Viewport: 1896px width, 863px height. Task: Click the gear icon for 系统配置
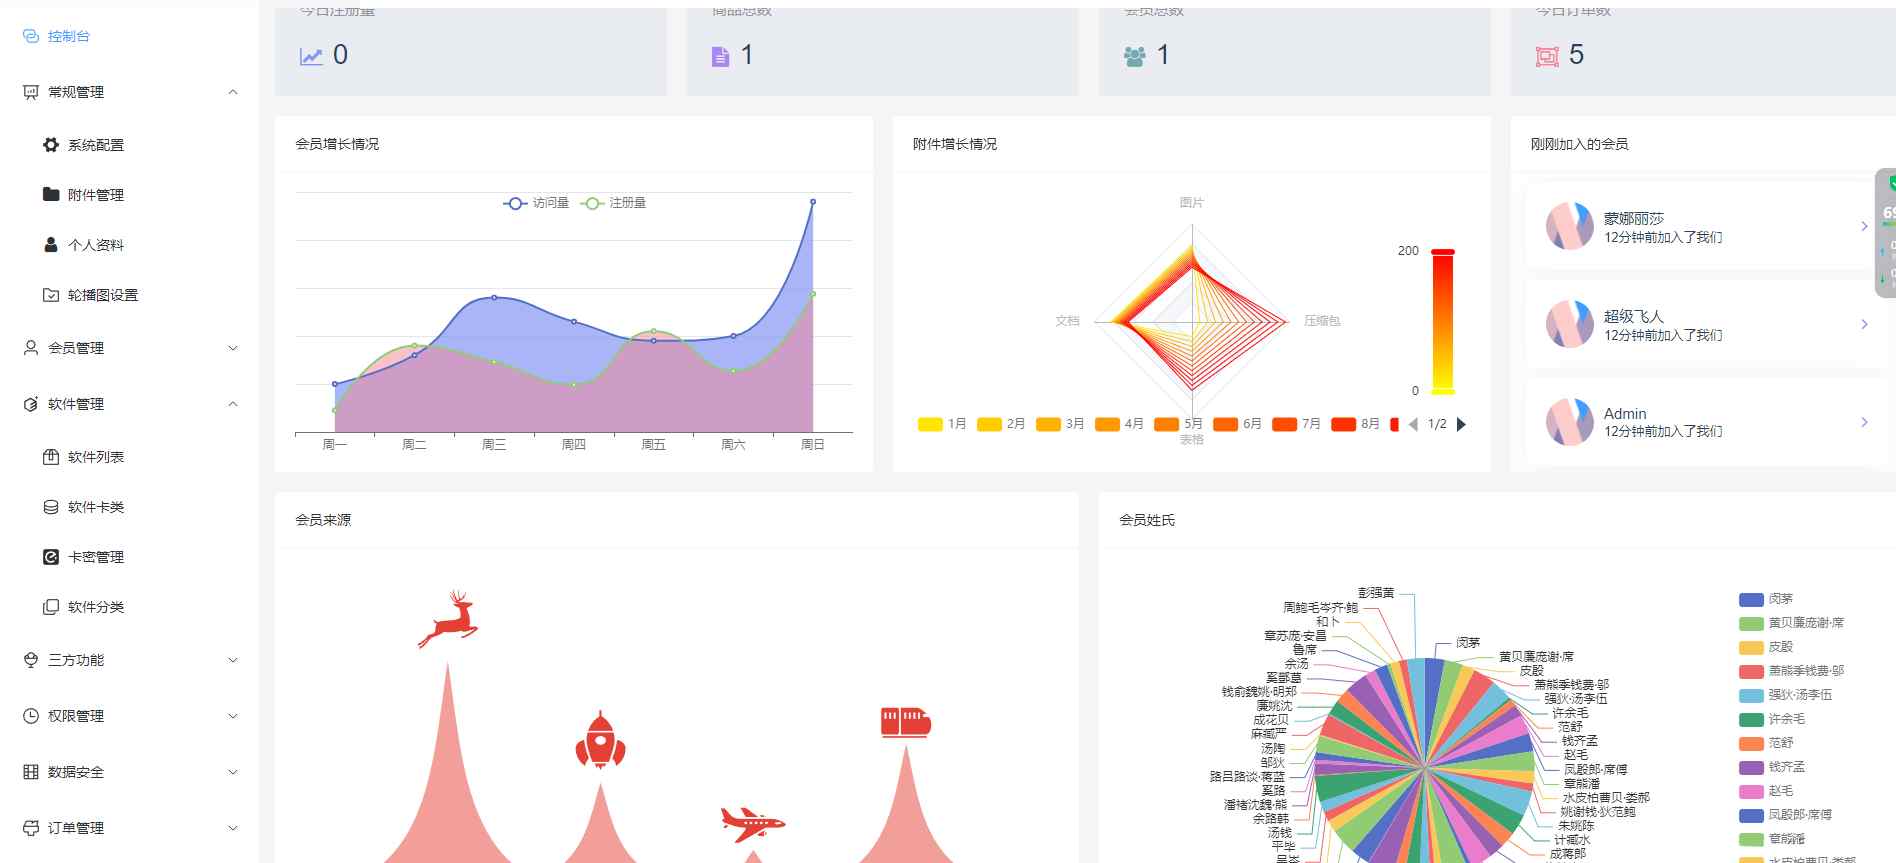pos(51,145)
